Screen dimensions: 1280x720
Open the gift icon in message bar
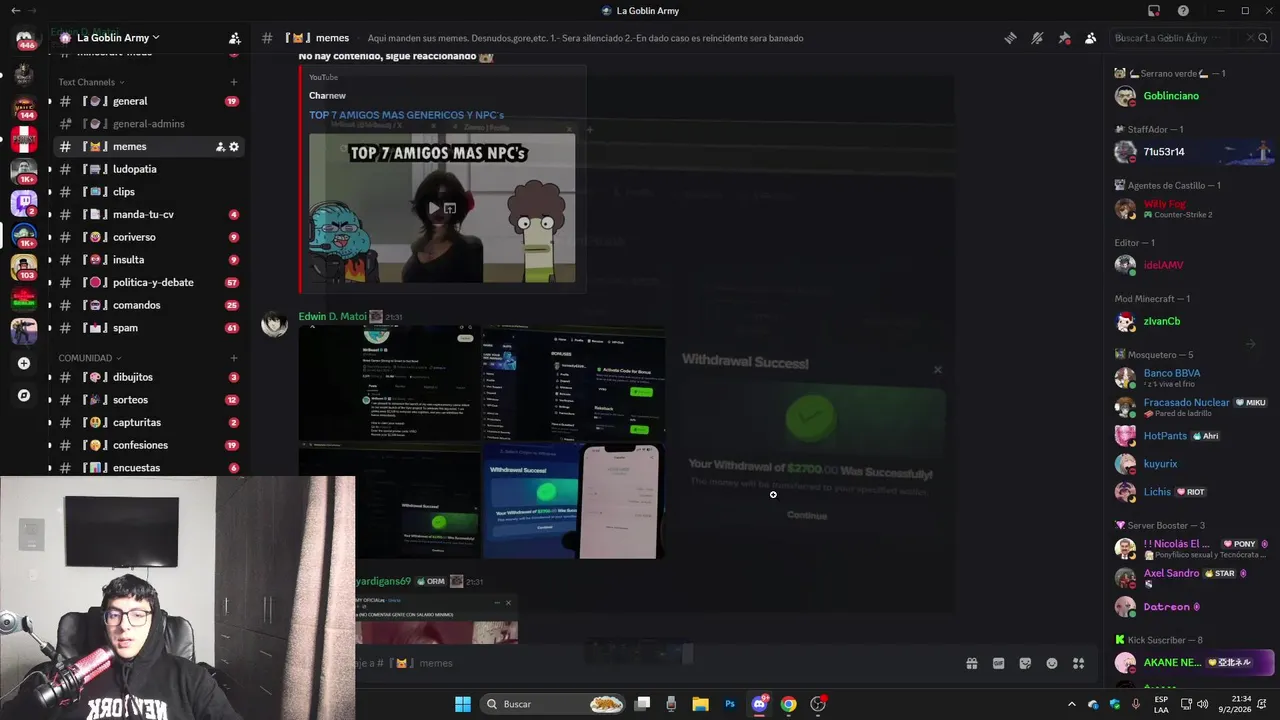[x=971, y=663]
